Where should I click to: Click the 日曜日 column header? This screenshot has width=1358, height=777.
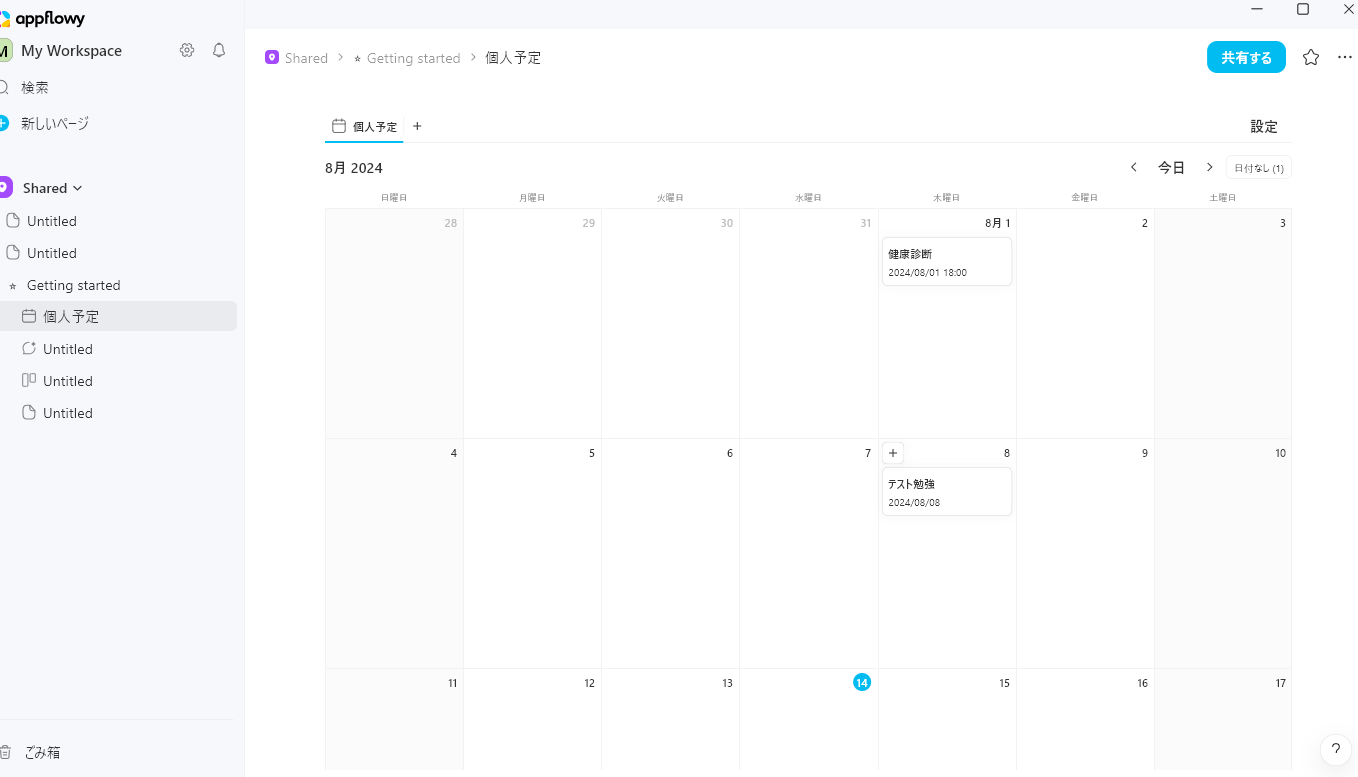click(394, 198)
